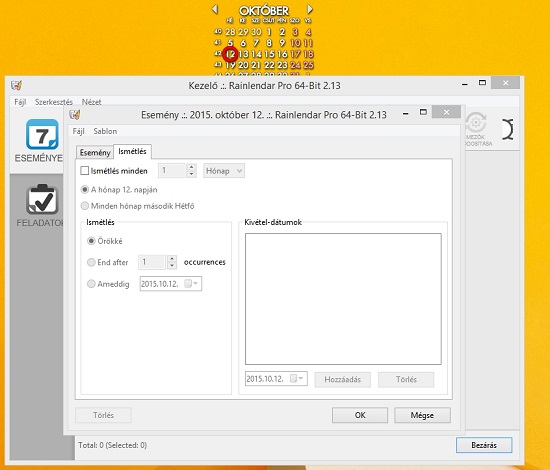This screenshot has width=550, height=470.
Task: Click the Rainlendar icon in Kezelő window title
Action: click(16, 85)
